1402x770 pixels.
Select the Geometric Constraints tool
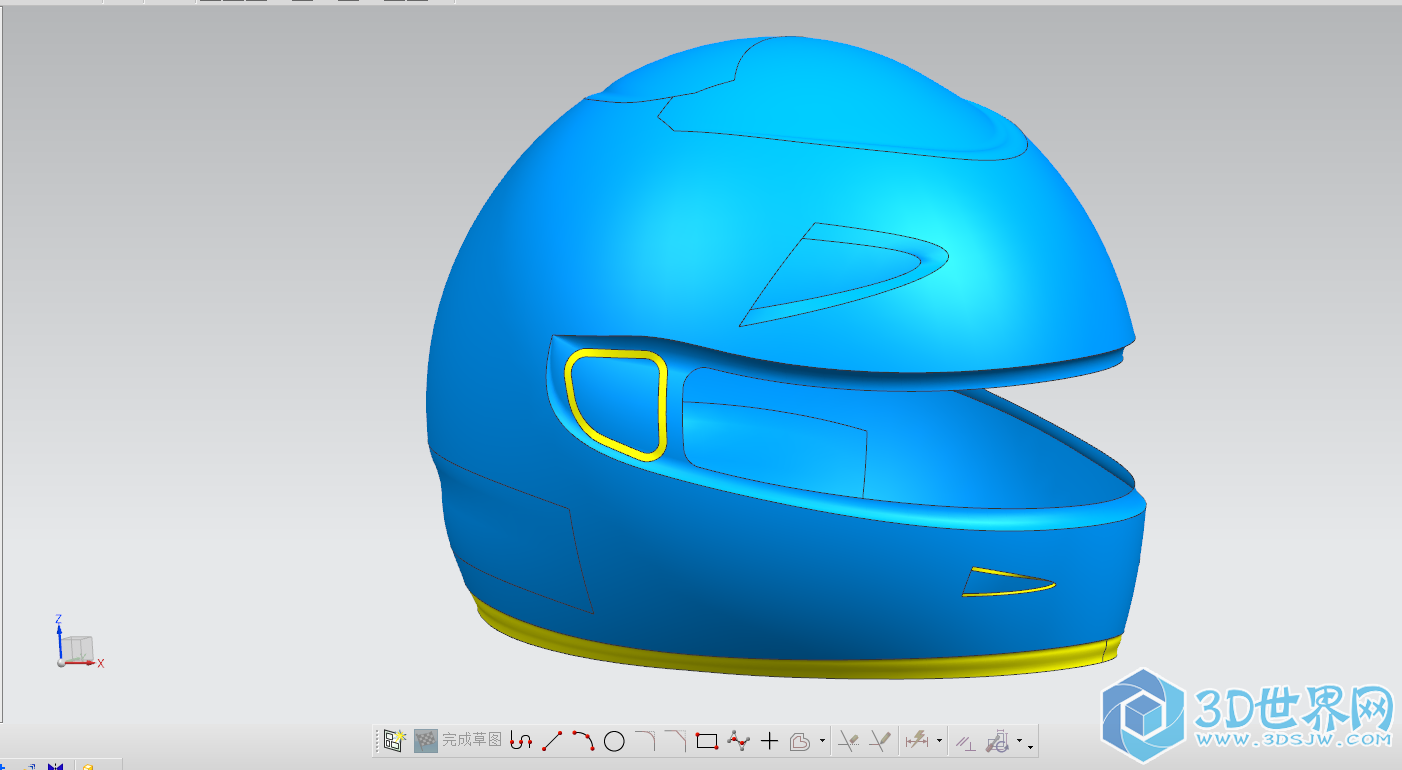(965, 742)
